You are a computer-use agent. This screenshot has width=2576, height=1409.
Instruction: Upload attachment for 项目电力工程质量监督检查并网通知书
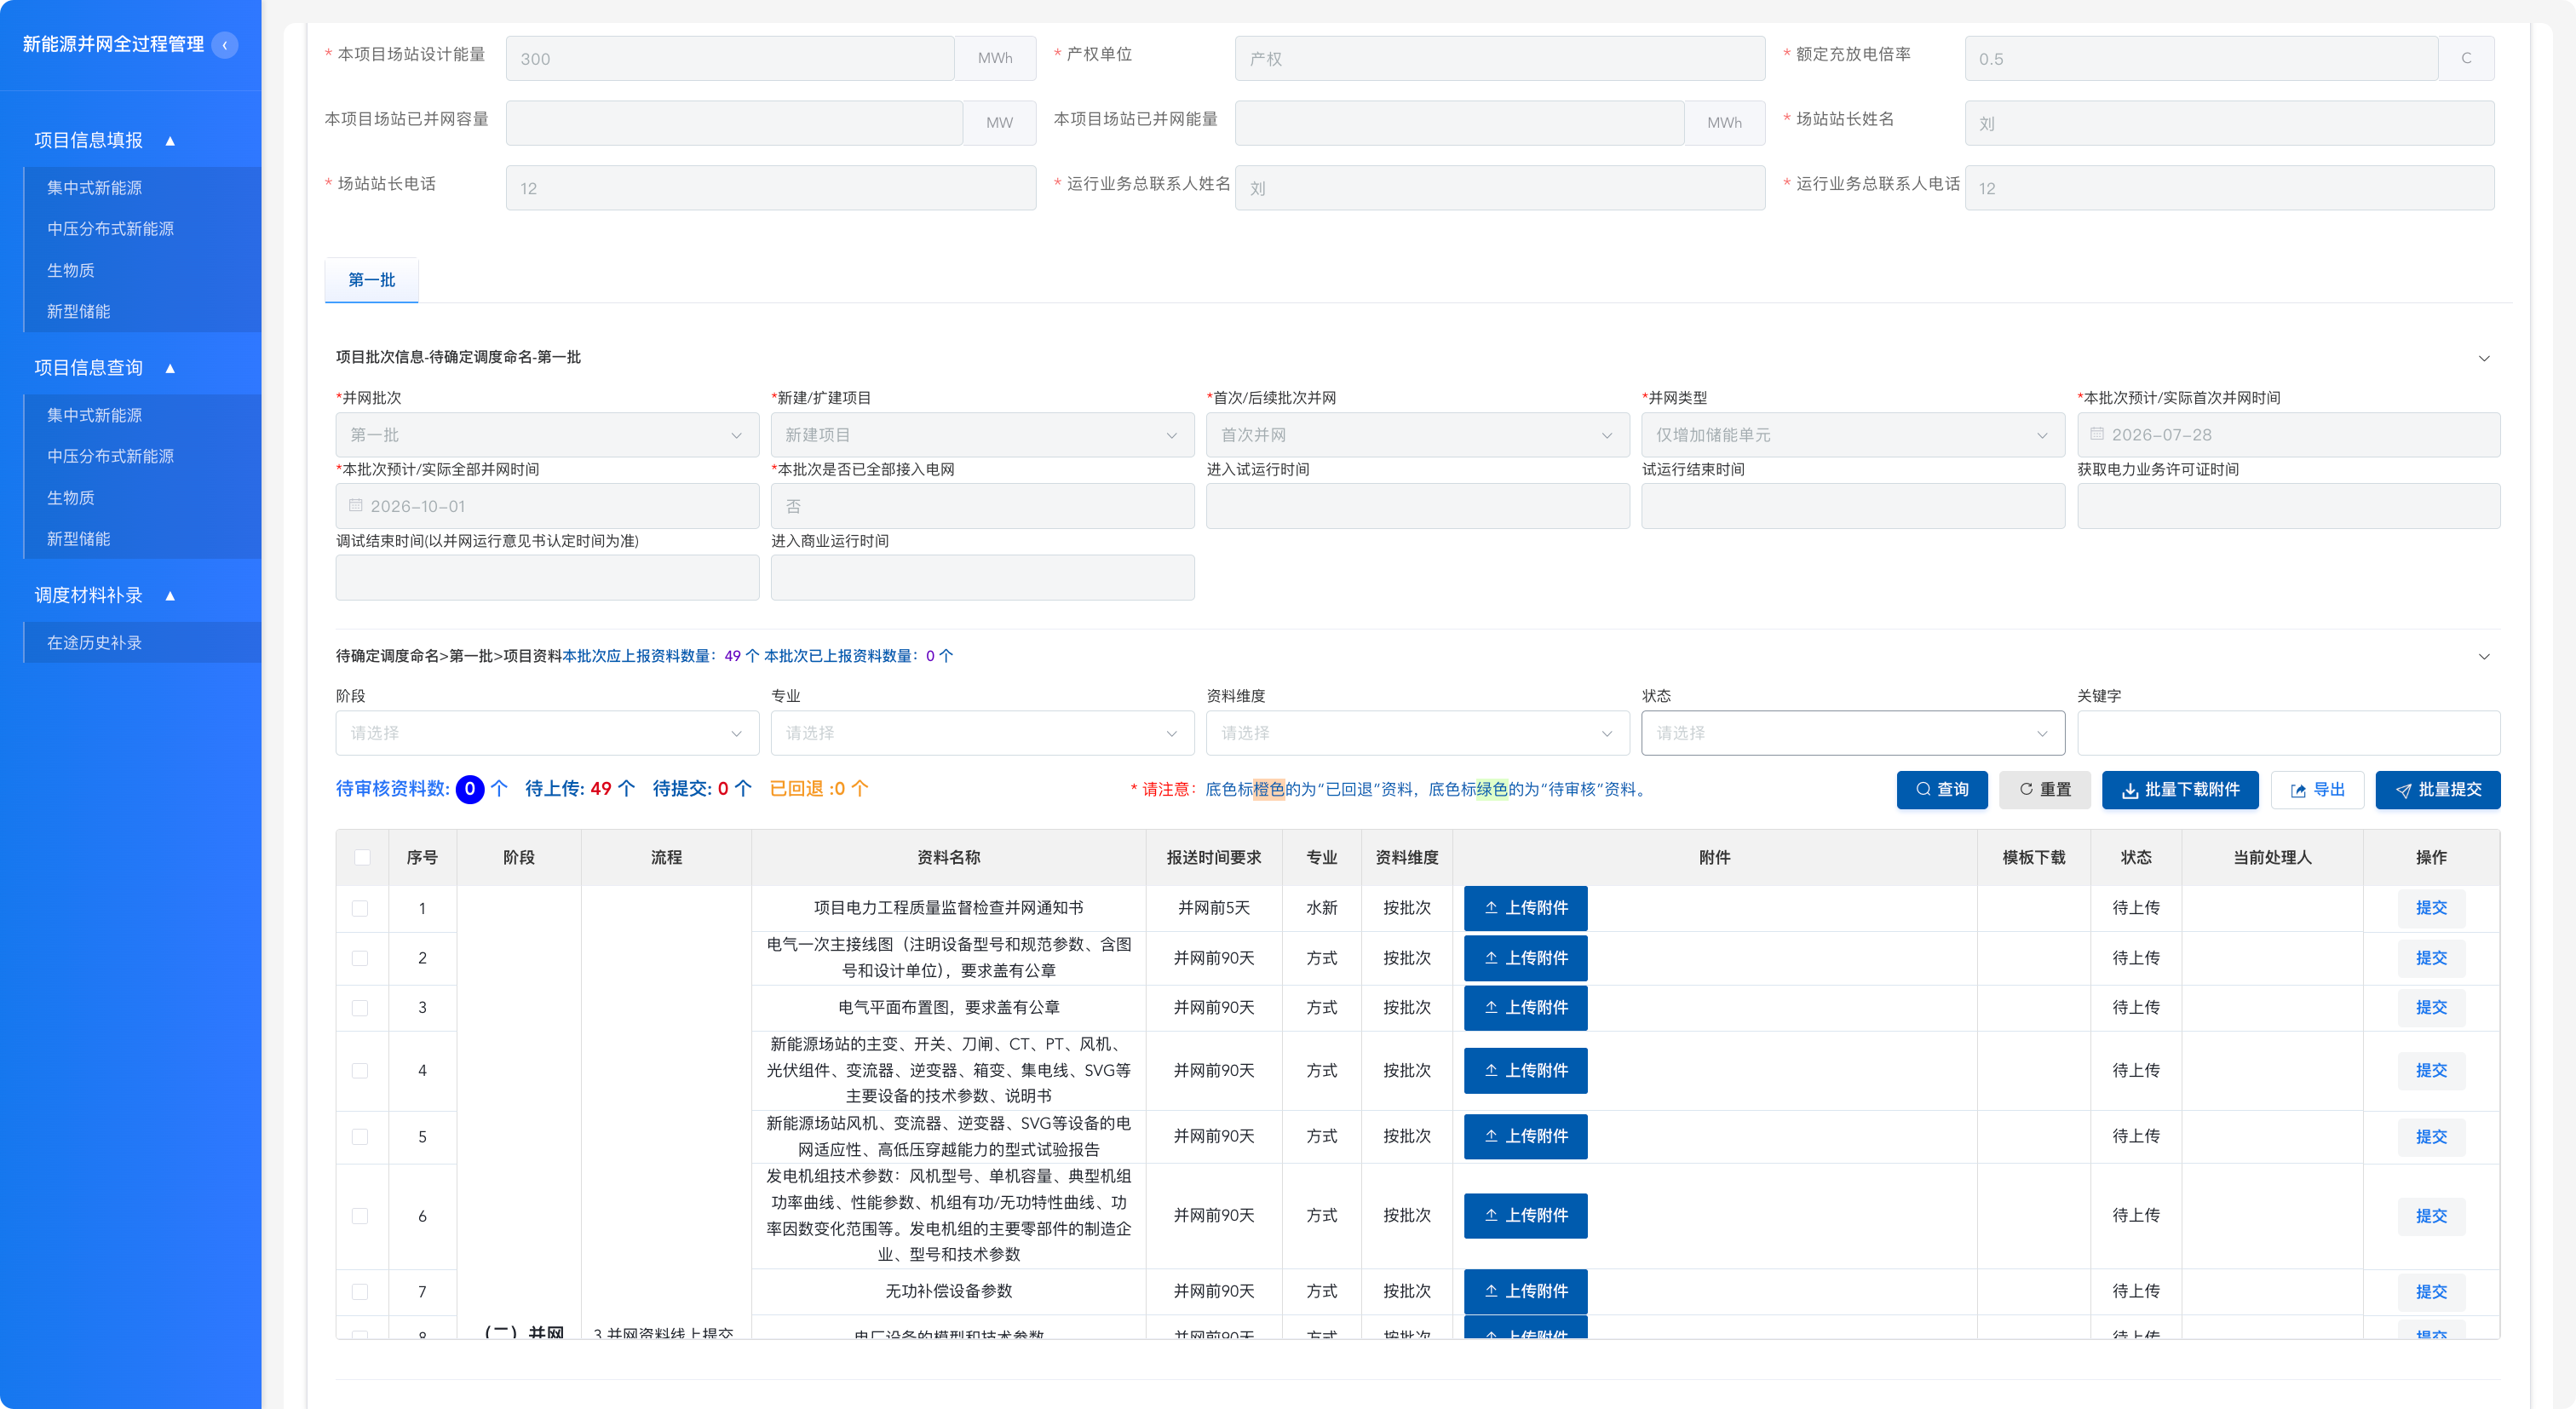tap(1525, 908)
